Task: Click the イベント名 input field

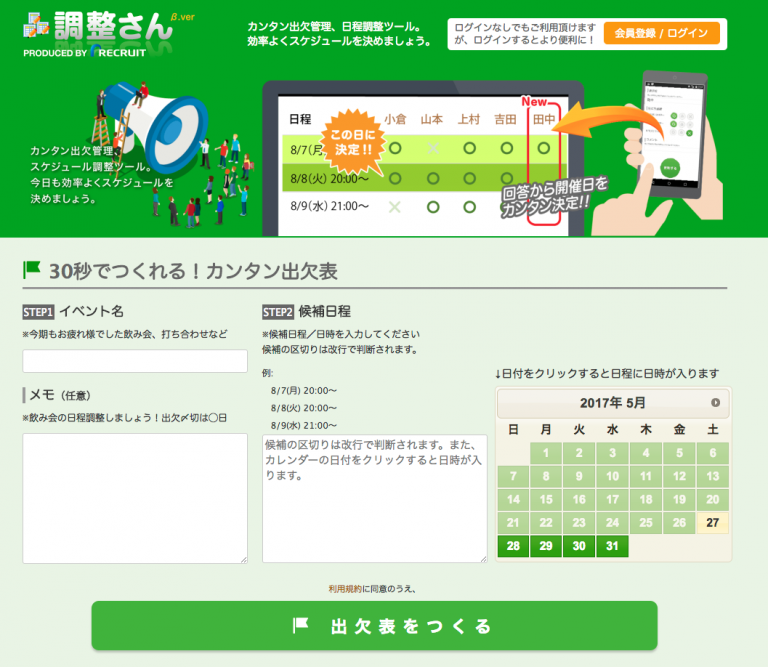Action: pyautogui.click(x=135, y=361)
